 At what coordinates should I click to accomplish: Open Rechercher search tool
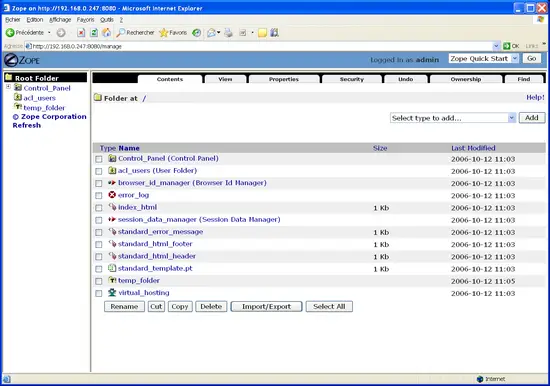[x=135, y=33]
